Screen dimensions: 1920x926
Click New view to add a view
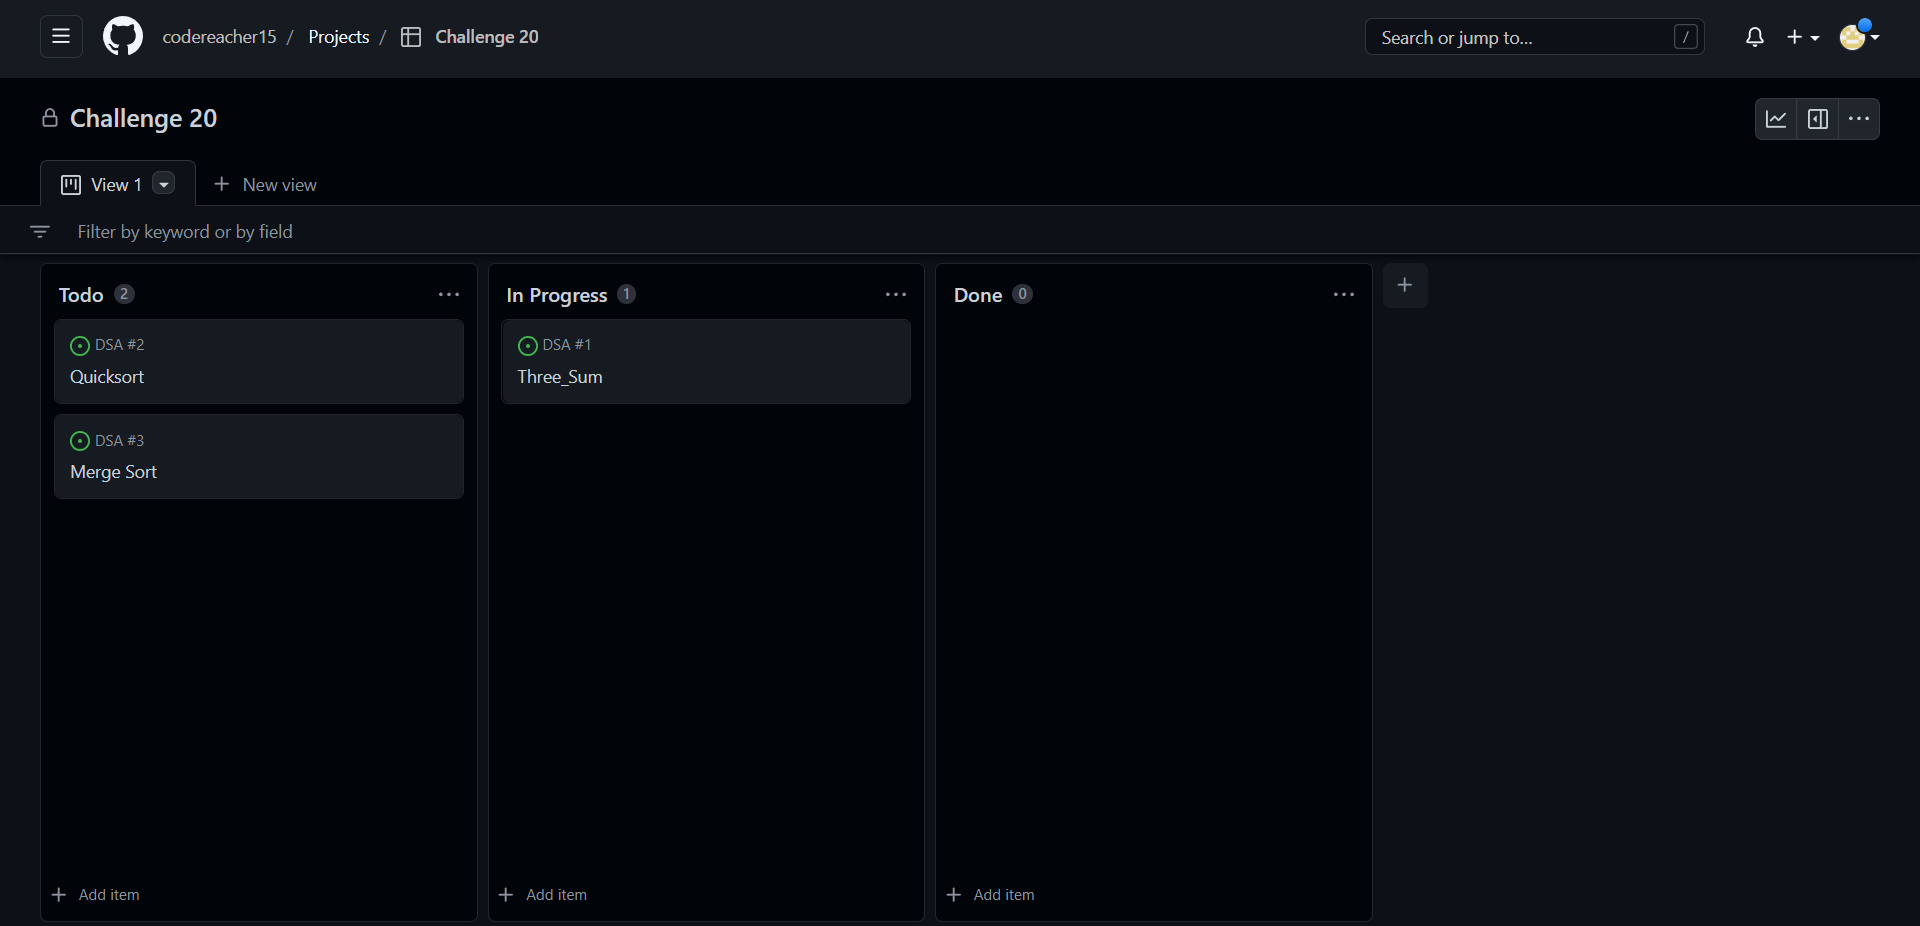coord(265,184)
